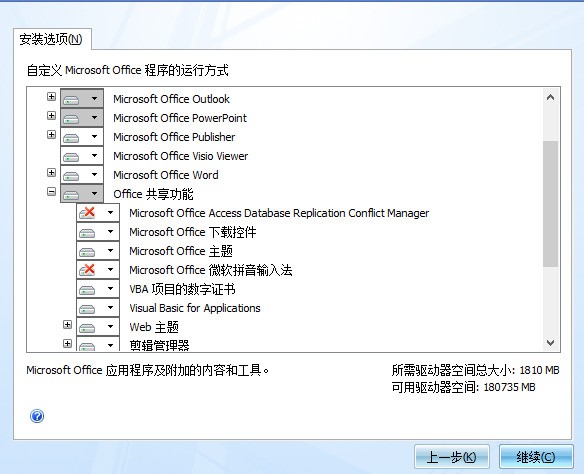Image resolution: width=584 pixels, height=474 pixels.
Task: Open install-state dropdown for Microsoft Office 下载控件
Action: (110, 232)
